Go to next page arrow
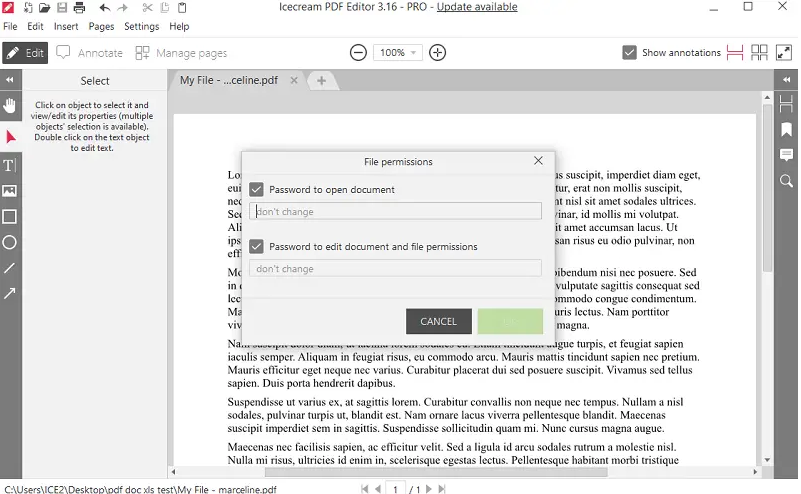This screenshot has height=494, width=801. tap(429, 489)
